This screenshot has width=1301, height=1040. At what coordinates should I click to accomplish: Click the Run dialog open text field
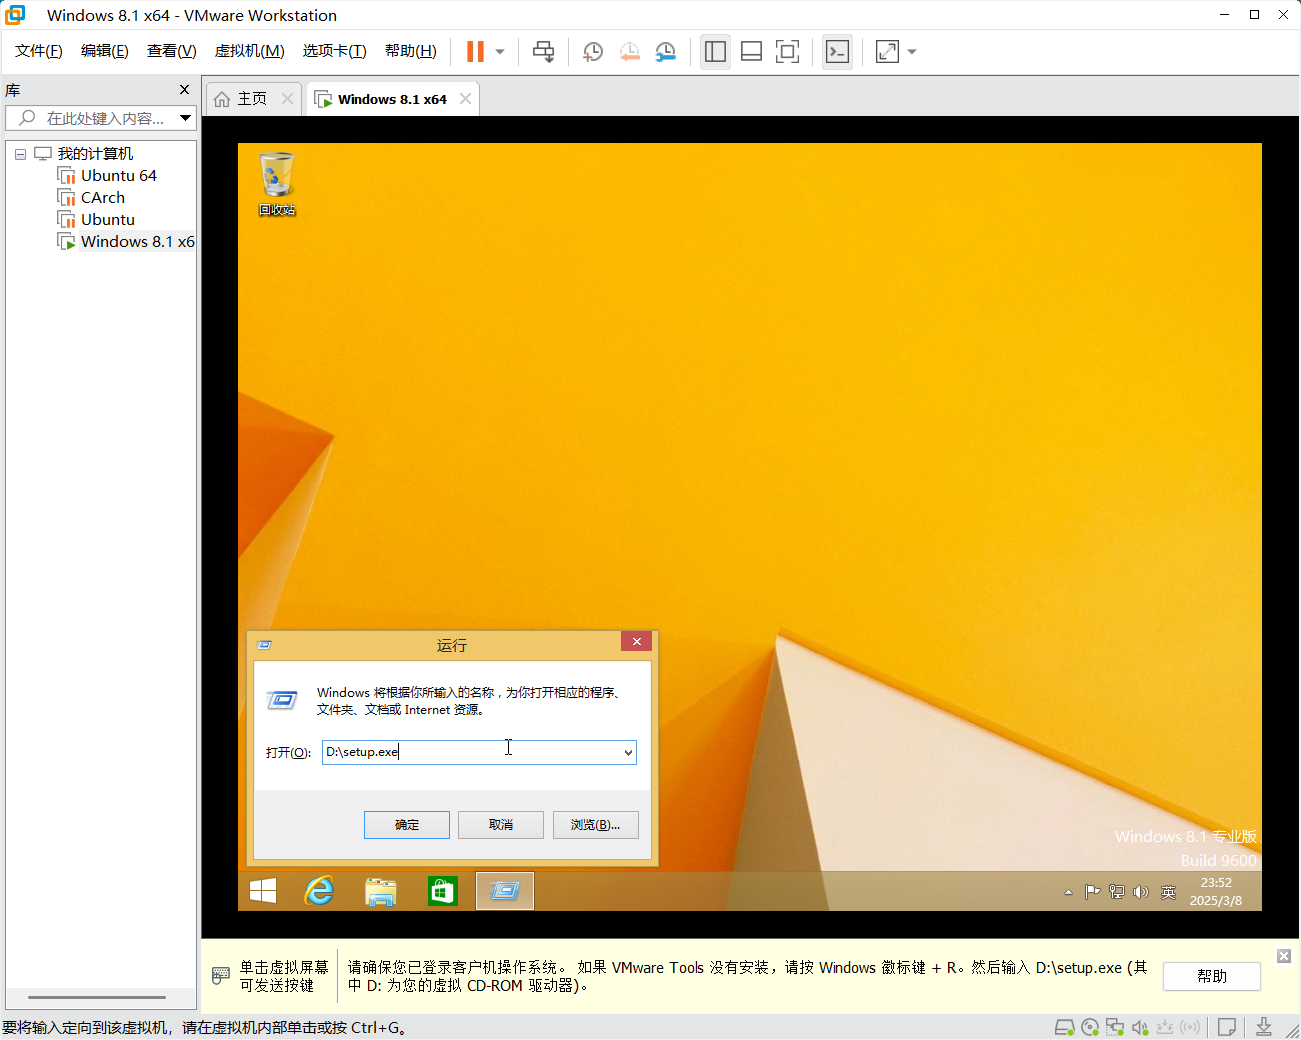pyautogui.click(x=470, y=752)
